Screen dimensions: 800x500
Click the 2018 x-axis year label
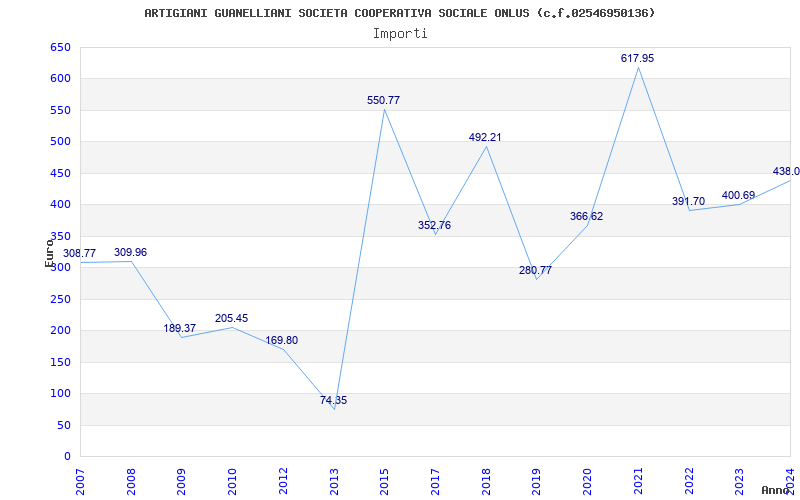(x=486, y=482)
